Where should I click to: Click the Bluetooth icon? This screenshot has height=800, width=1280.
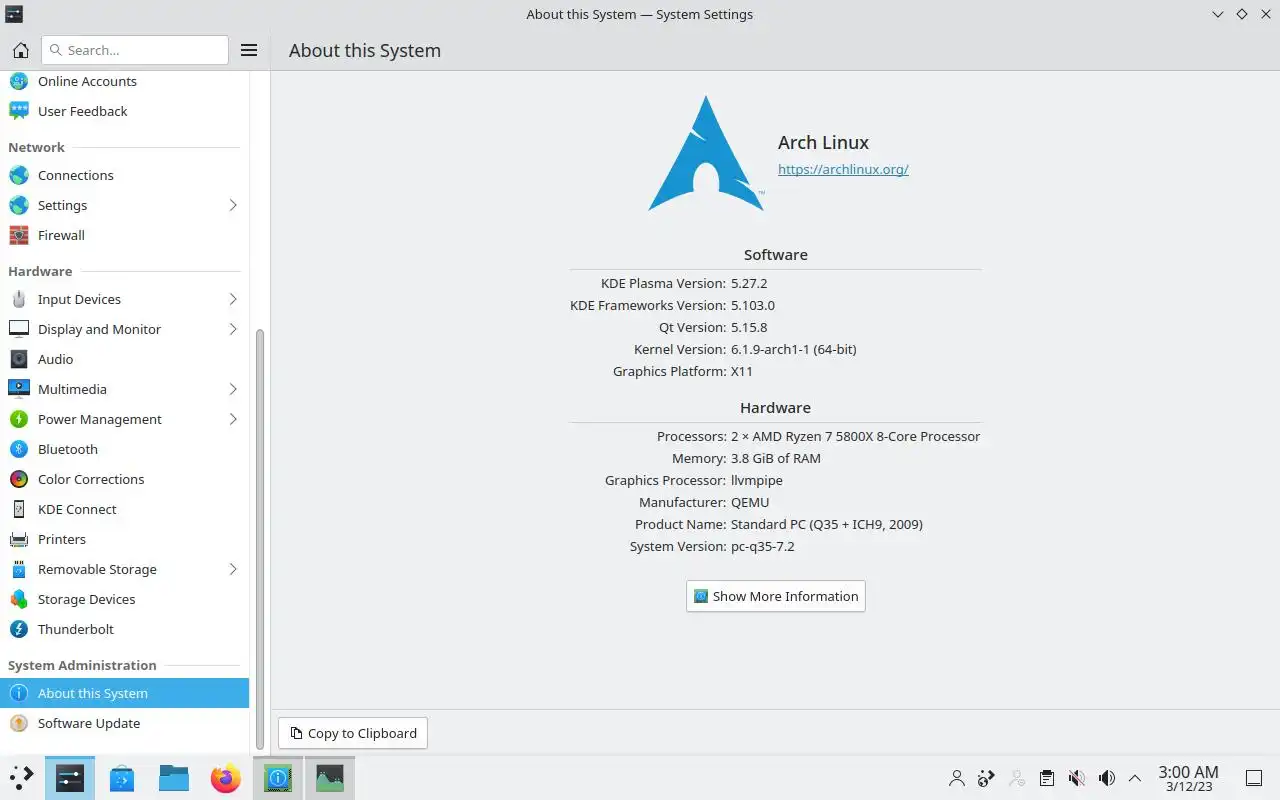pos(19,449)
